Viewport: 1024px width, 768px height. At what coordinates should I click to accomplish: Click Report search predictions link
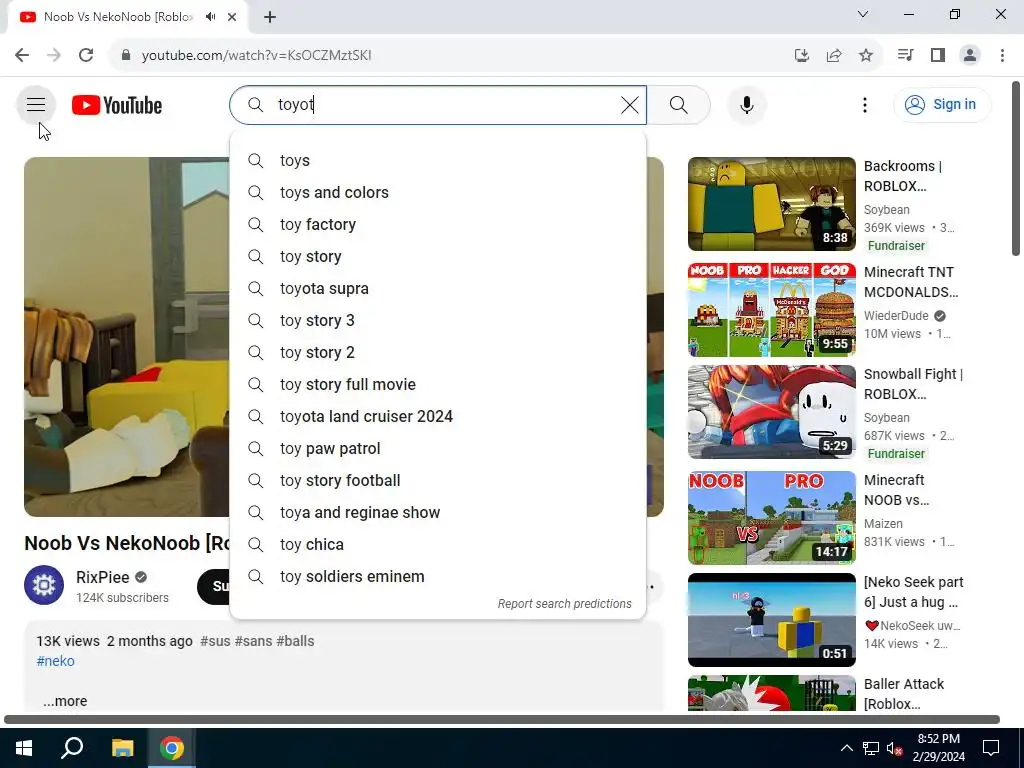click(x=564, y=603)
